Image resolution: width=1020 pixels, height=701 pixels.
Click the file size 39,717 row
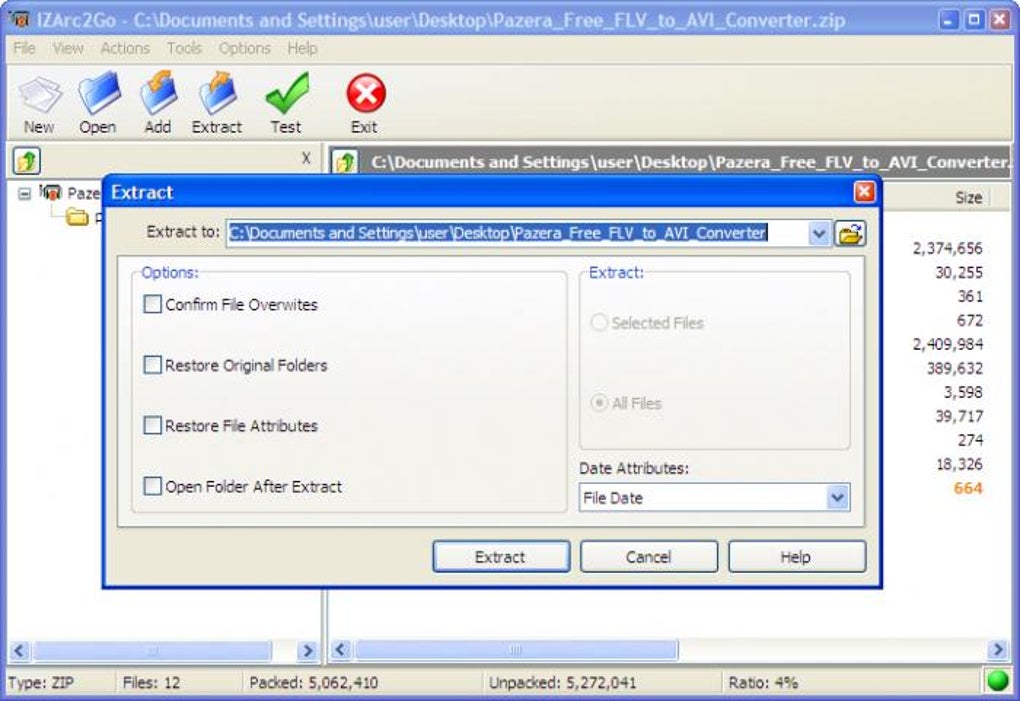coord(959,416)
